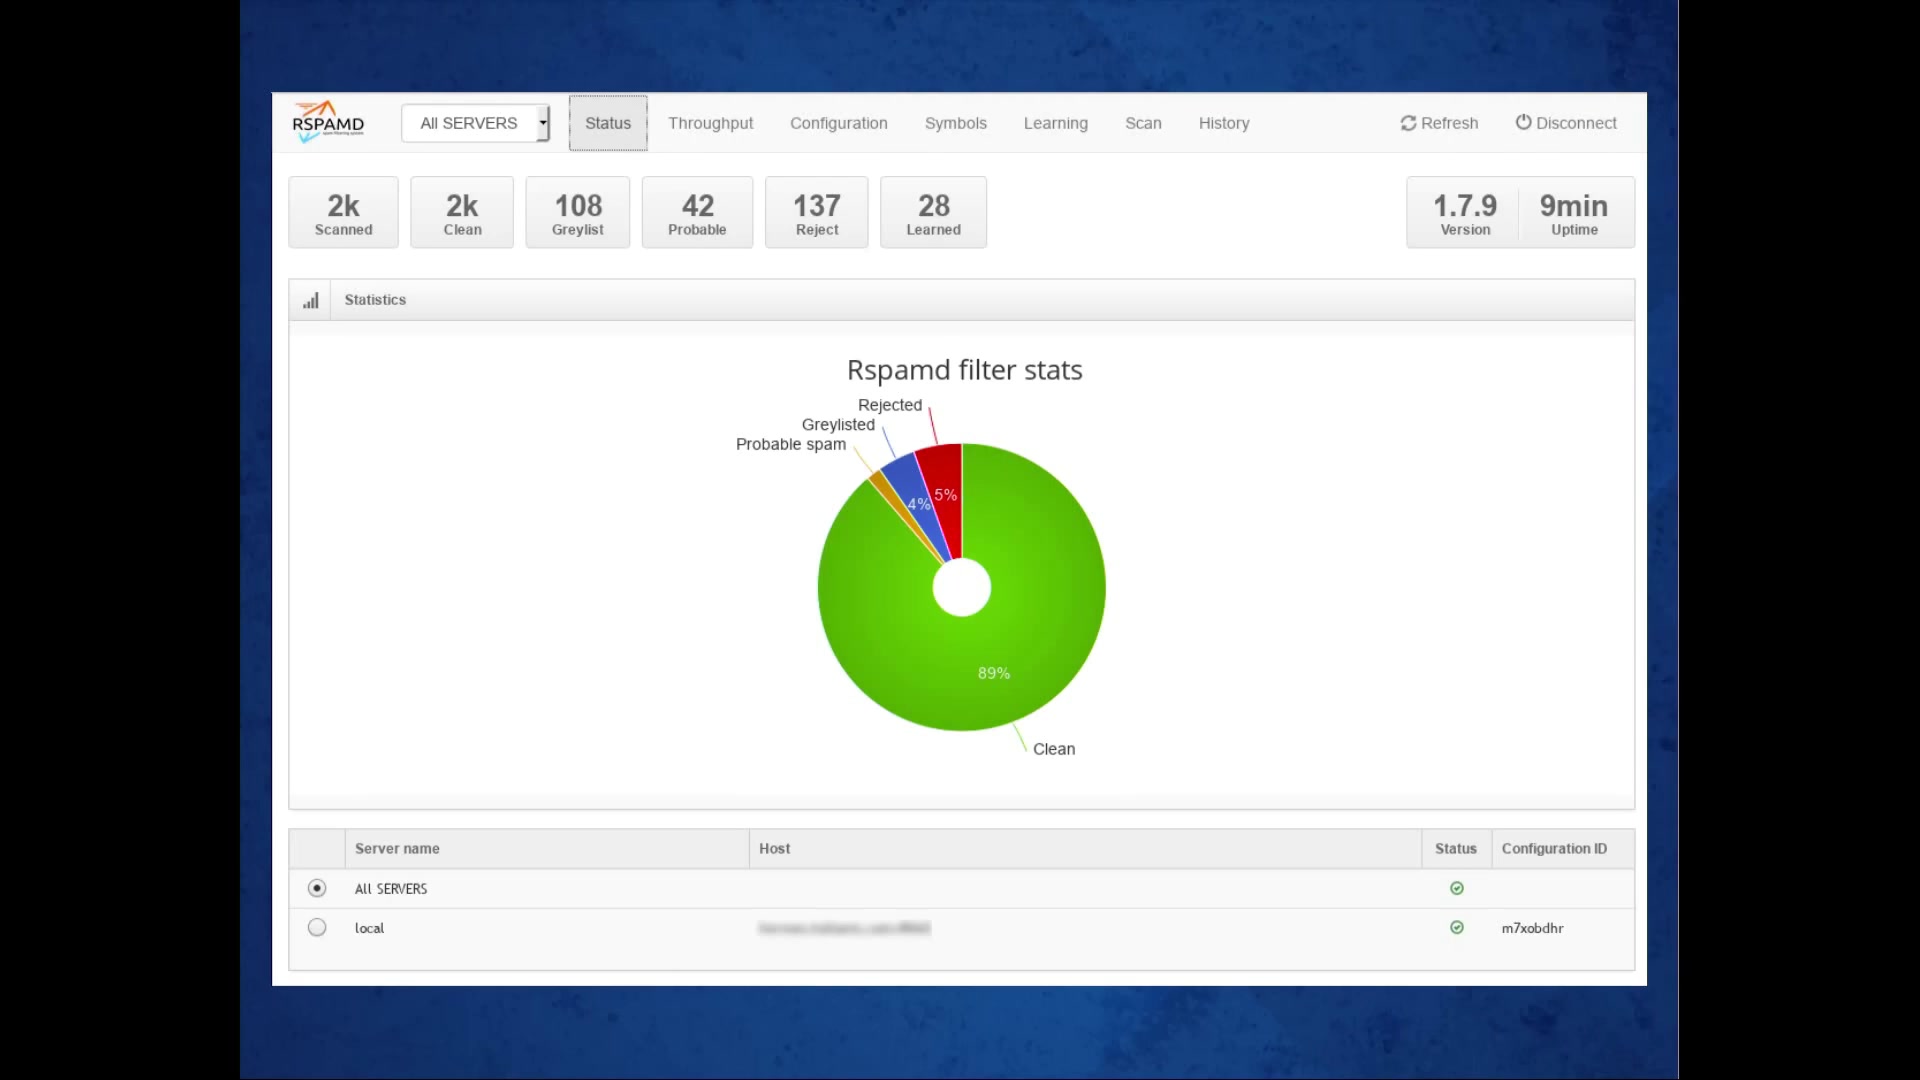Open the All SERVERS dropdown
1920x1080 pixels.
click(476, 123)
